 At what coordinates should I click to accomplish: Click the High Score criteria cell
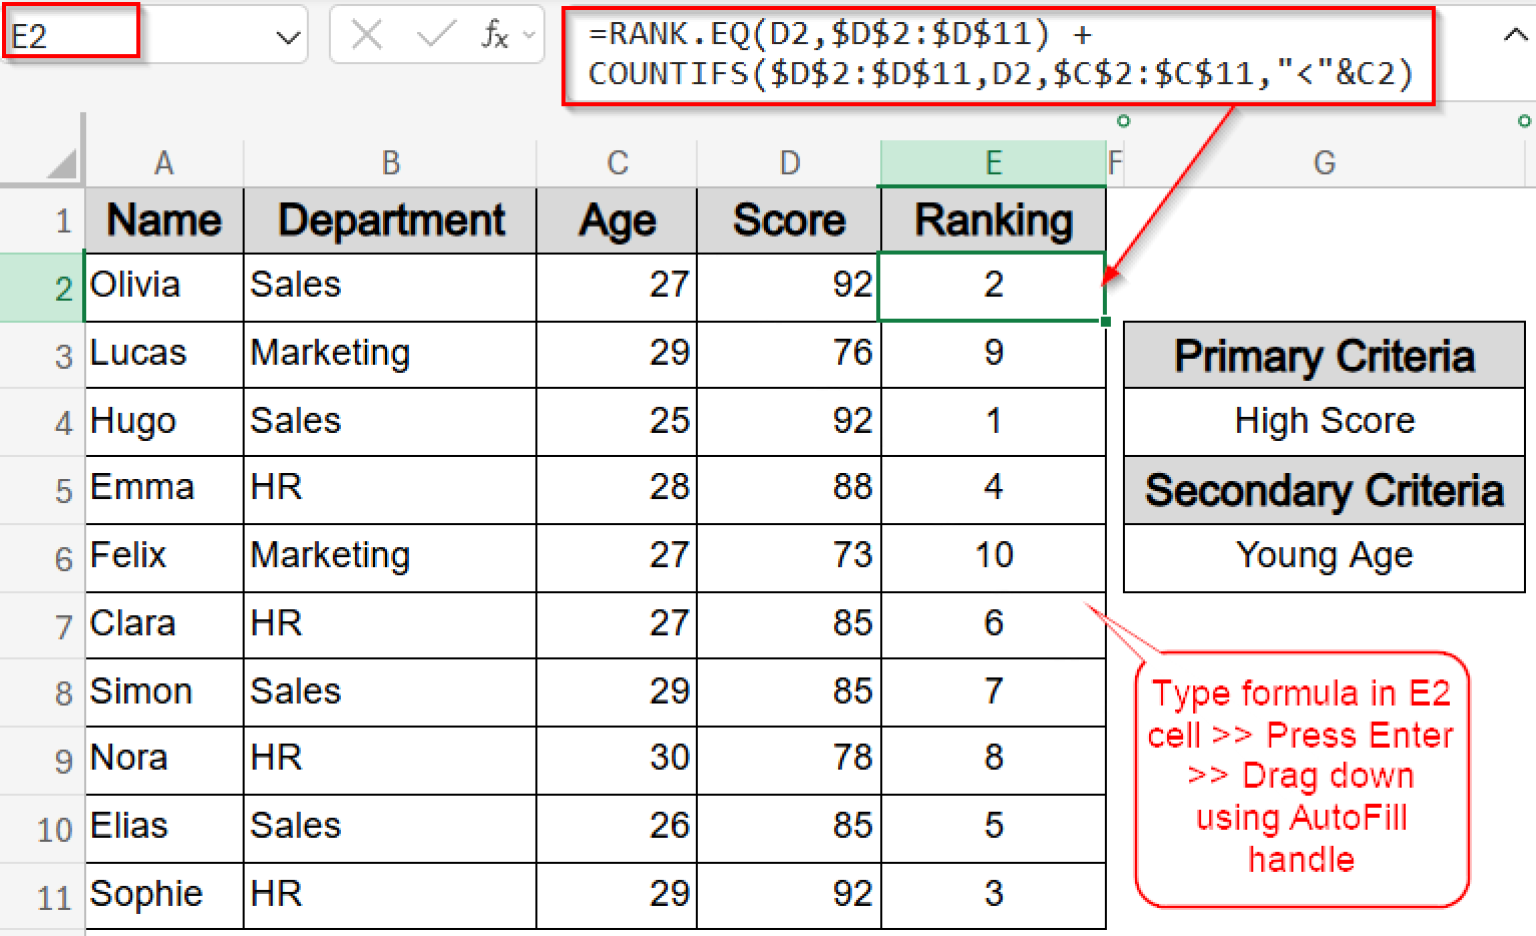1324,422
